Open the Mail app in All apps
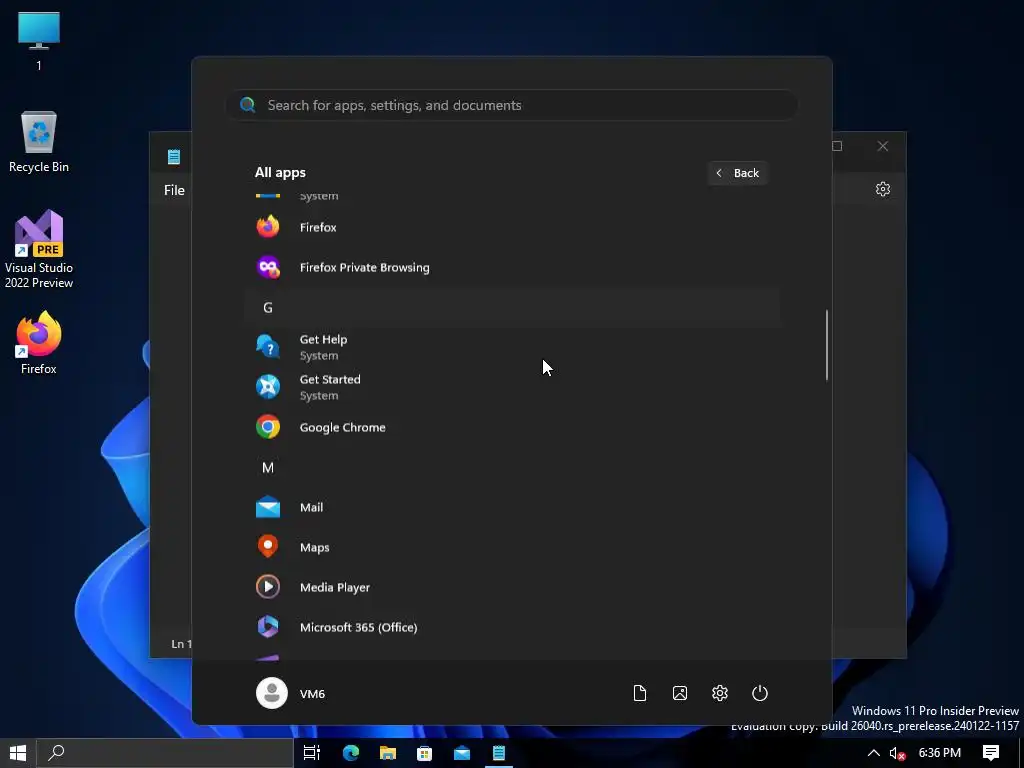 click(512, 507)
